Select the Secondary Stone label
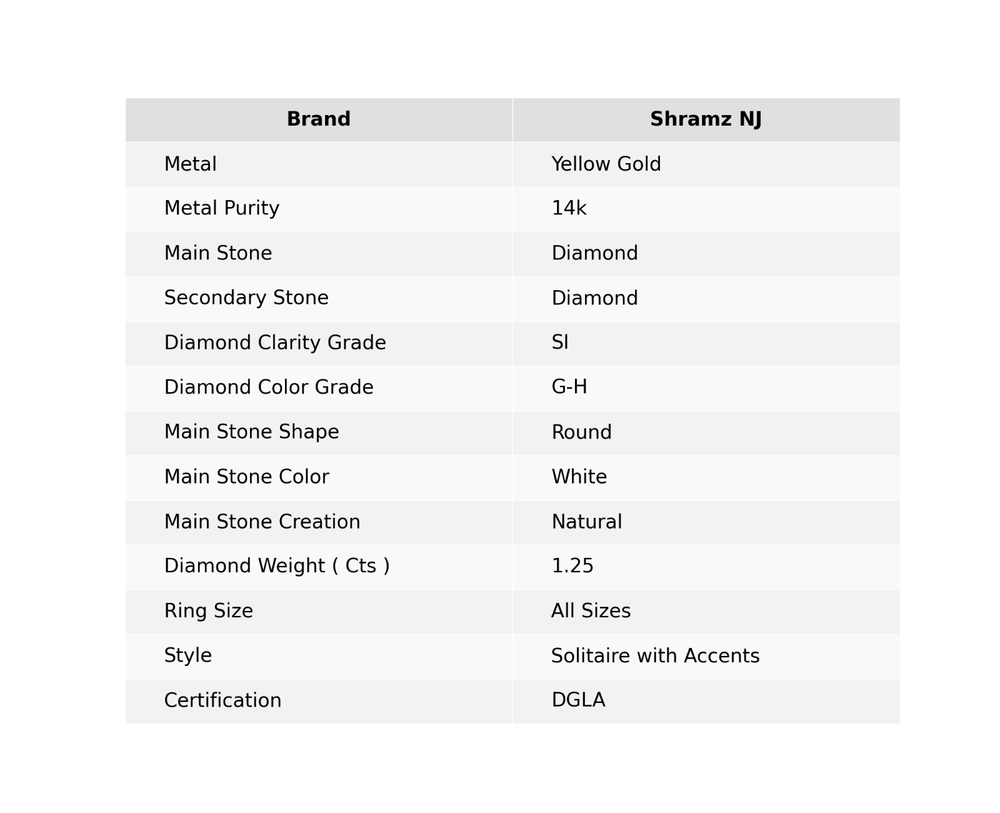Viewport: 1000px width, 813px height. [246, 299]
